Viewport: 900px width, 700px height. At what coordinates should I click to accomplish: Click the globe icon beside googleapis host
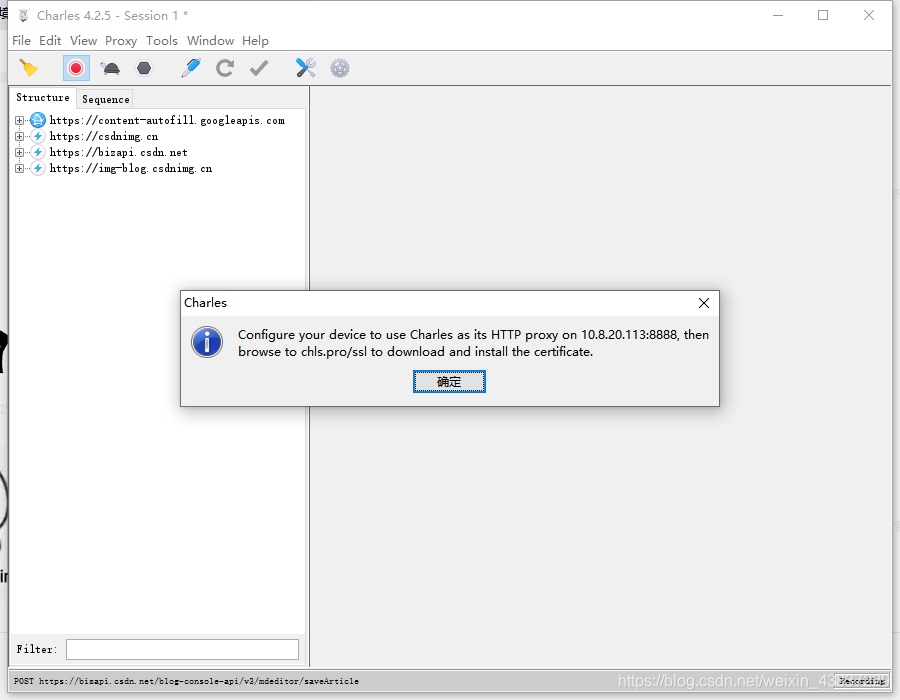click(38, 120)
